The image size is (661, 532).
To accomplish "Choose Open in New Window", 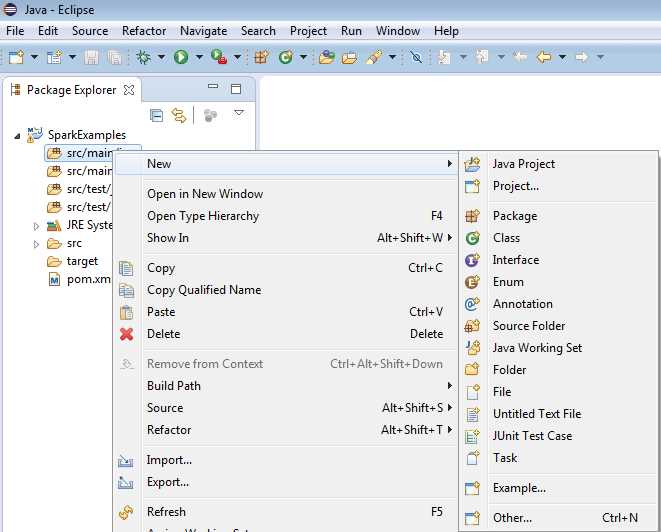I will (x=287, y=194).
